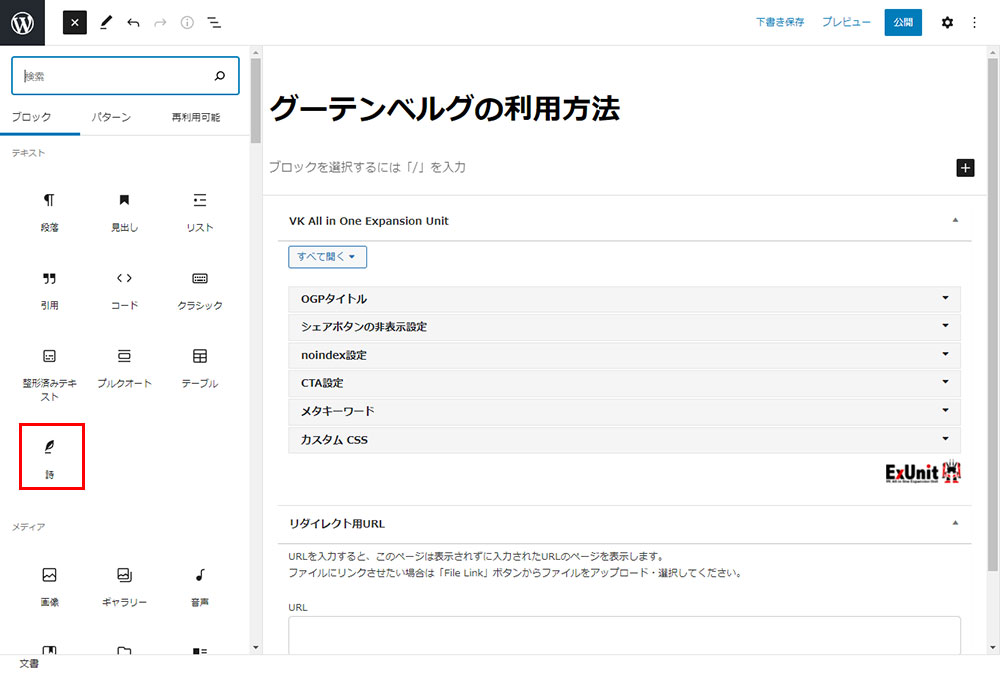This screenshot has width=1000, height=673.
Task: Click 下書き保存 to save draft
Action: pos(780,22)
